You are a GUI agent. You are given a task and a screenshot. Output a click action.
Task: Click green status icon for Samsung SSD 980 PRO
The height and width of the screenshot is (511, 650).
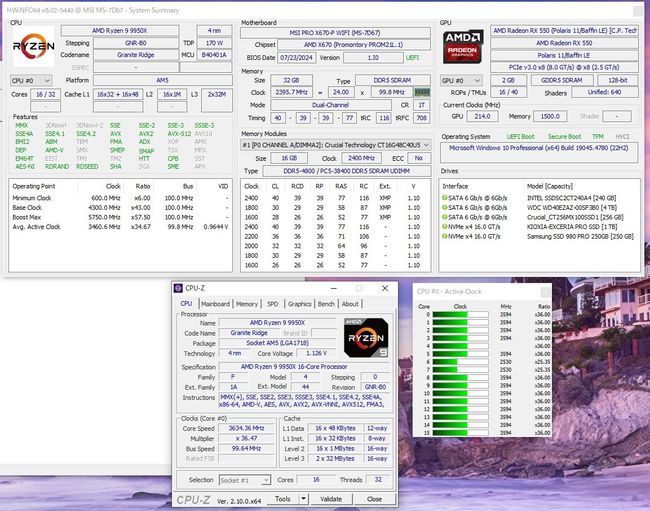pyautogui.click(x=444, y=236)
